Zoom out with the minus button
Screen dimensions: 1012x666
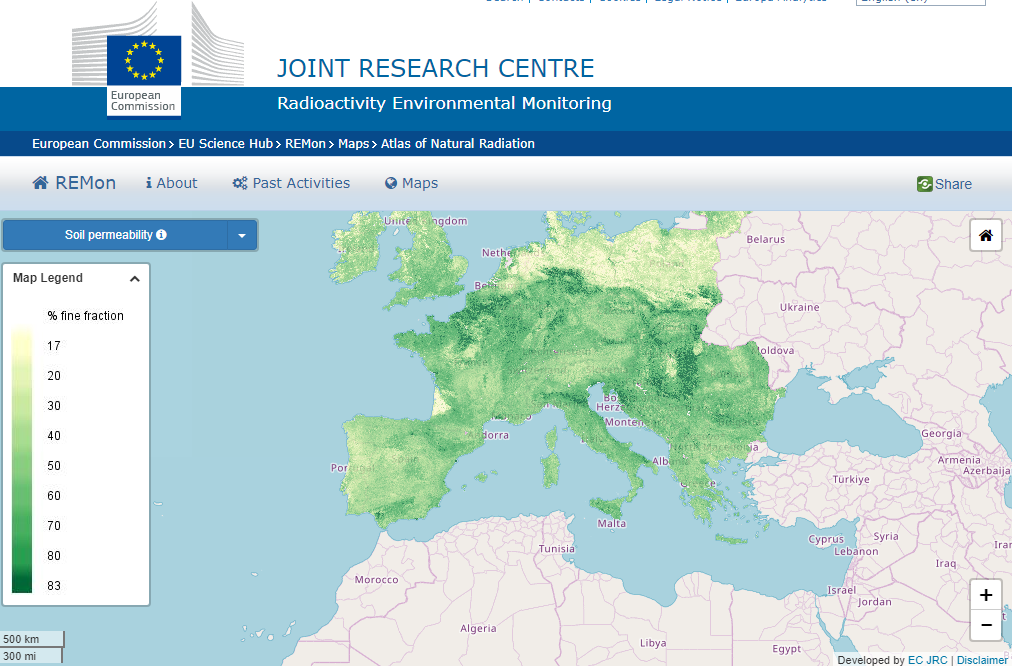[x=986, y=625]
